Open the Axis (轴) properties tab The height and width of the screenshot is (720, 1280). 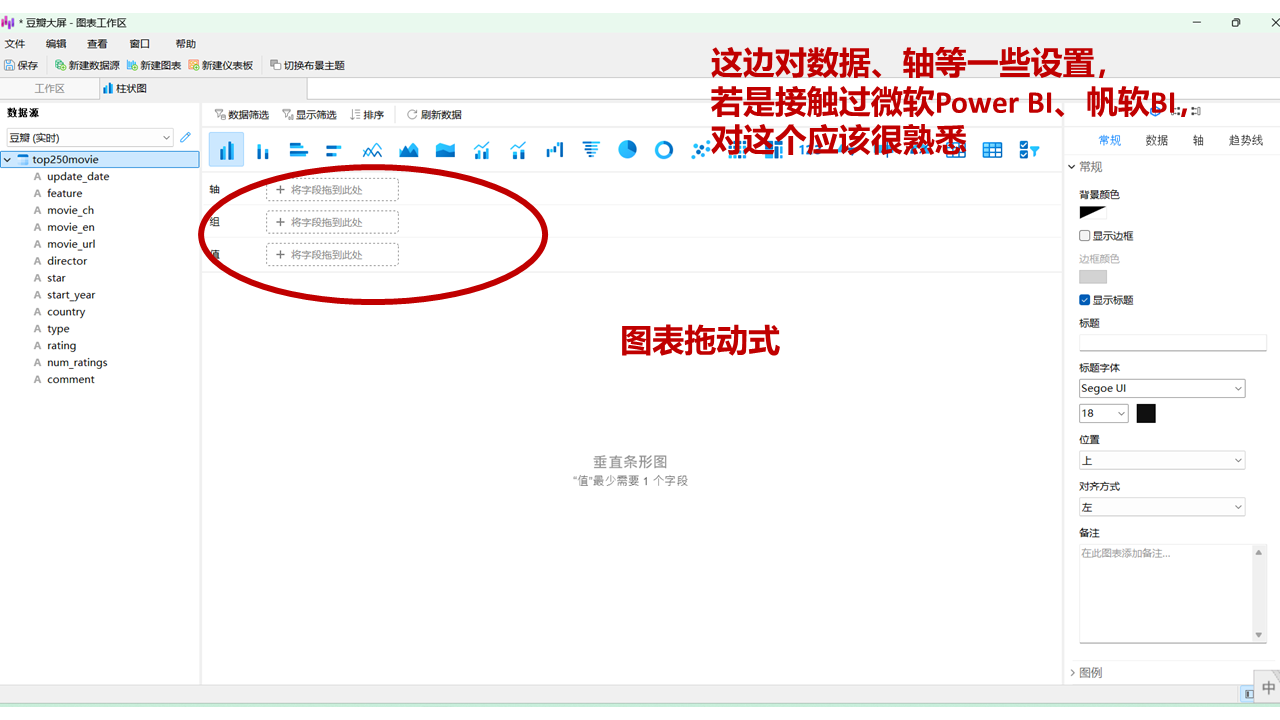[1198, 141]
